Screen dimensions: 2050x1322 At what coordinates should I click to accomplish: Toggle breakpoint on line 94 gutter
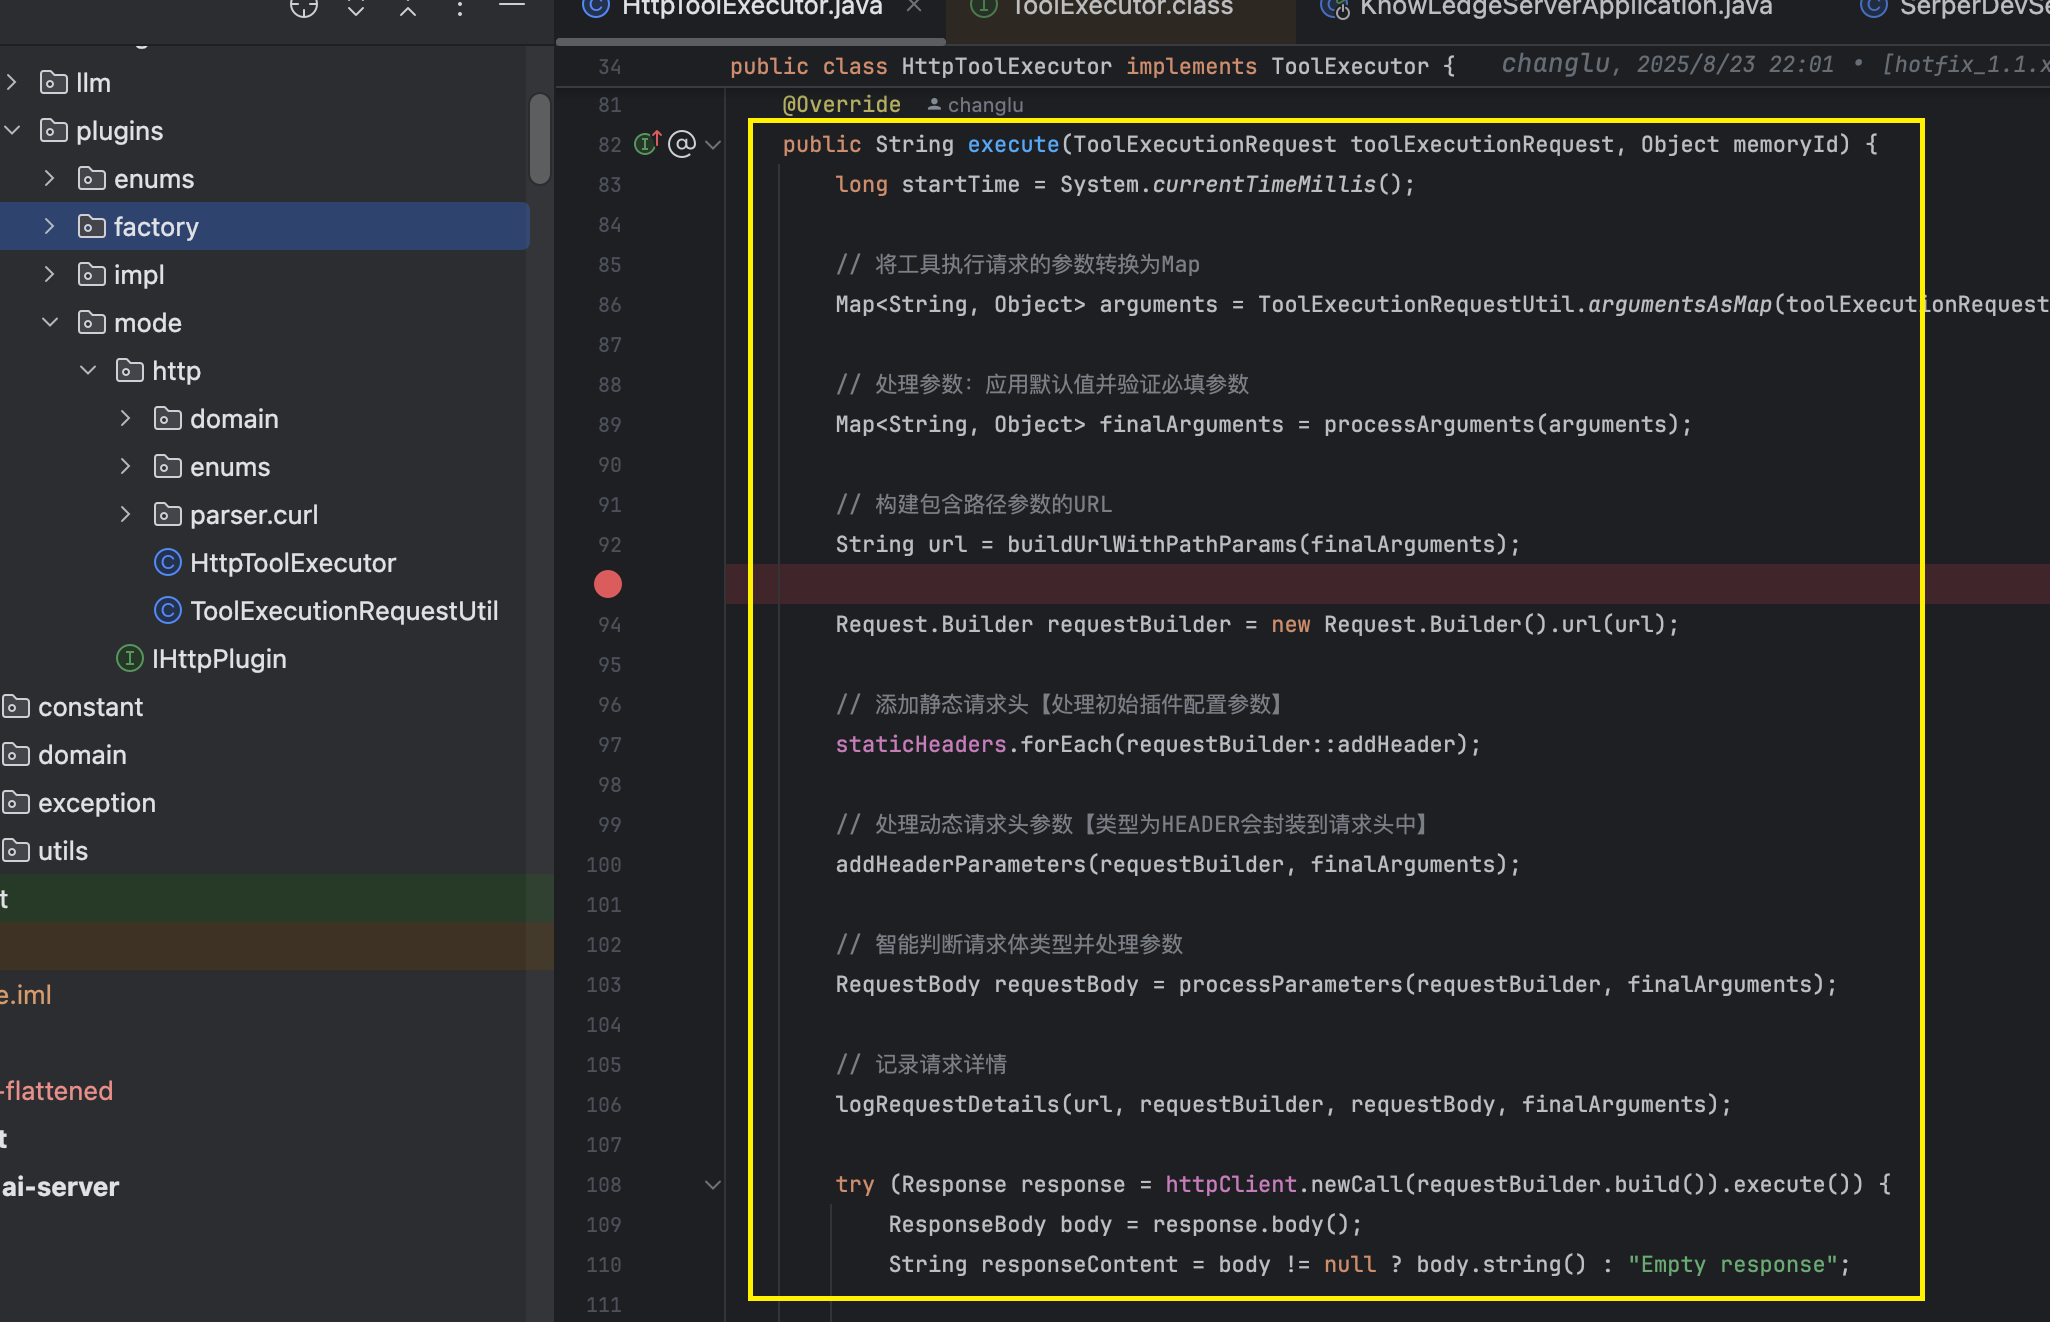coord(609,625)
